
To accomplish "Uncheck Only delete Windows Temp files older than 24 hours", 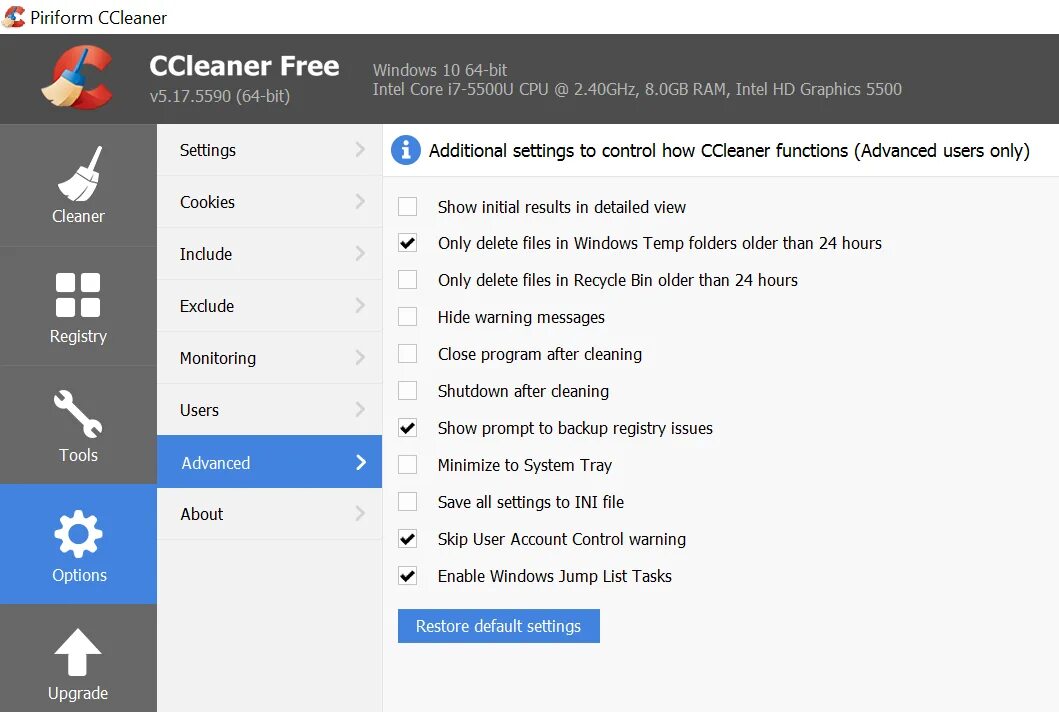I will point(407,243).
